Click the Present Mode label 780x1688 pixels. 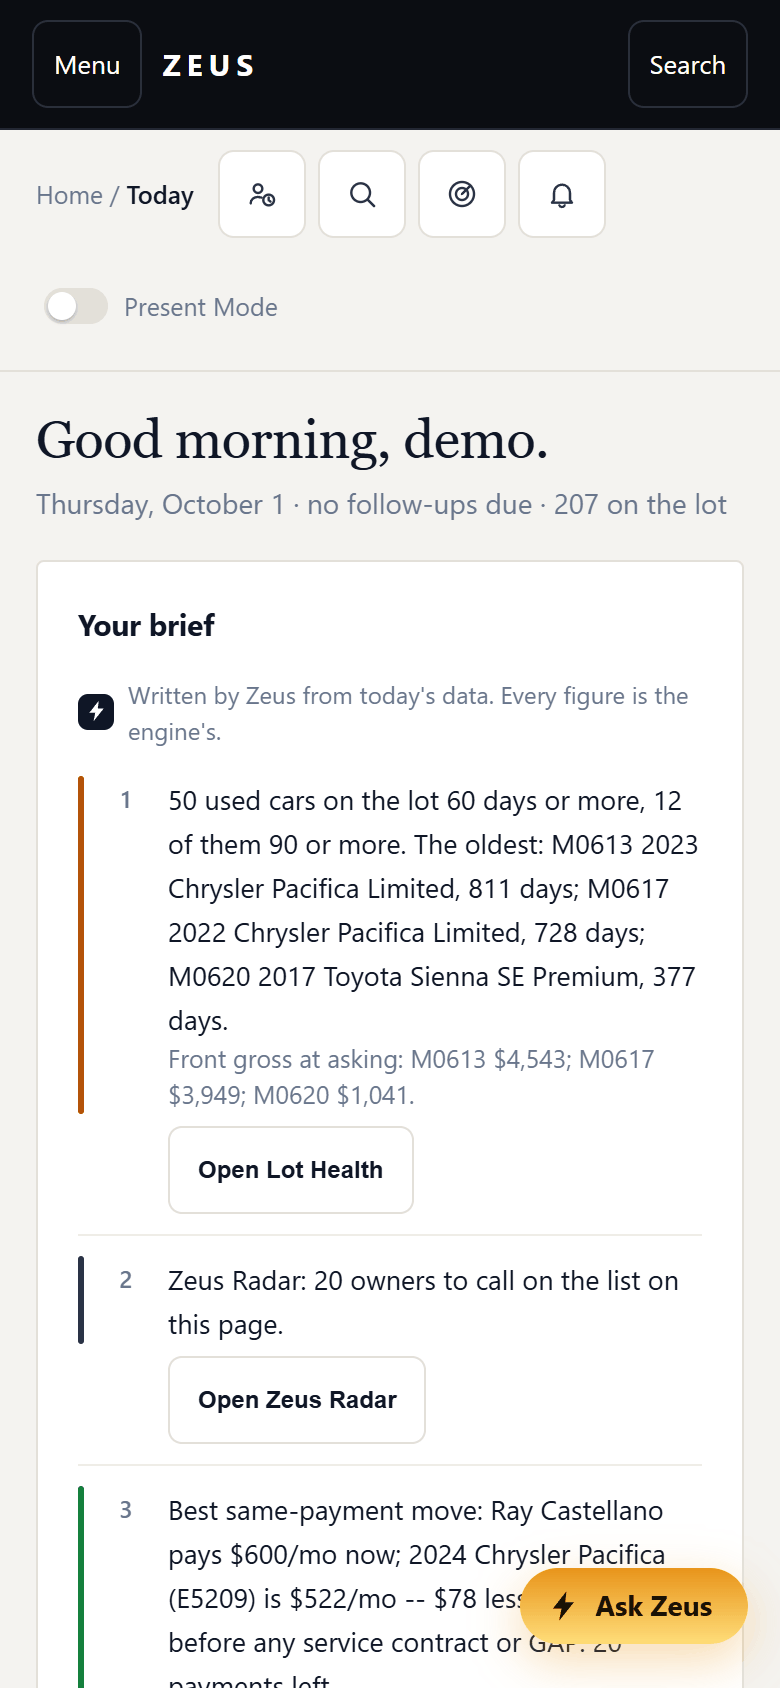coord(201,307)
